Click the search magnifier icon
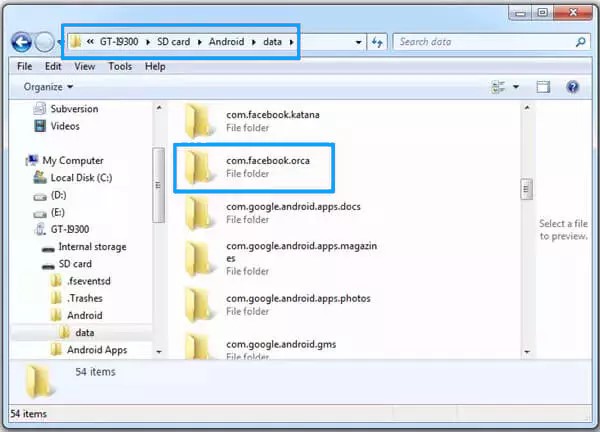 point(580,43)
